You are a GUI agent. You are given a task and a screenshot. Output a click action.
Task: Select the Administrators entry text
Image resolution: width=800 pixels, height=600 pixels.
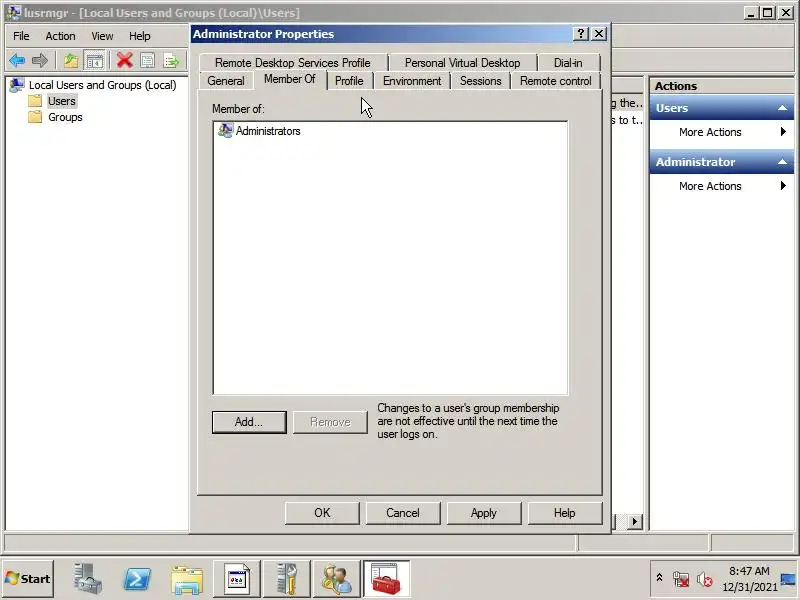[x=268, y=131]
